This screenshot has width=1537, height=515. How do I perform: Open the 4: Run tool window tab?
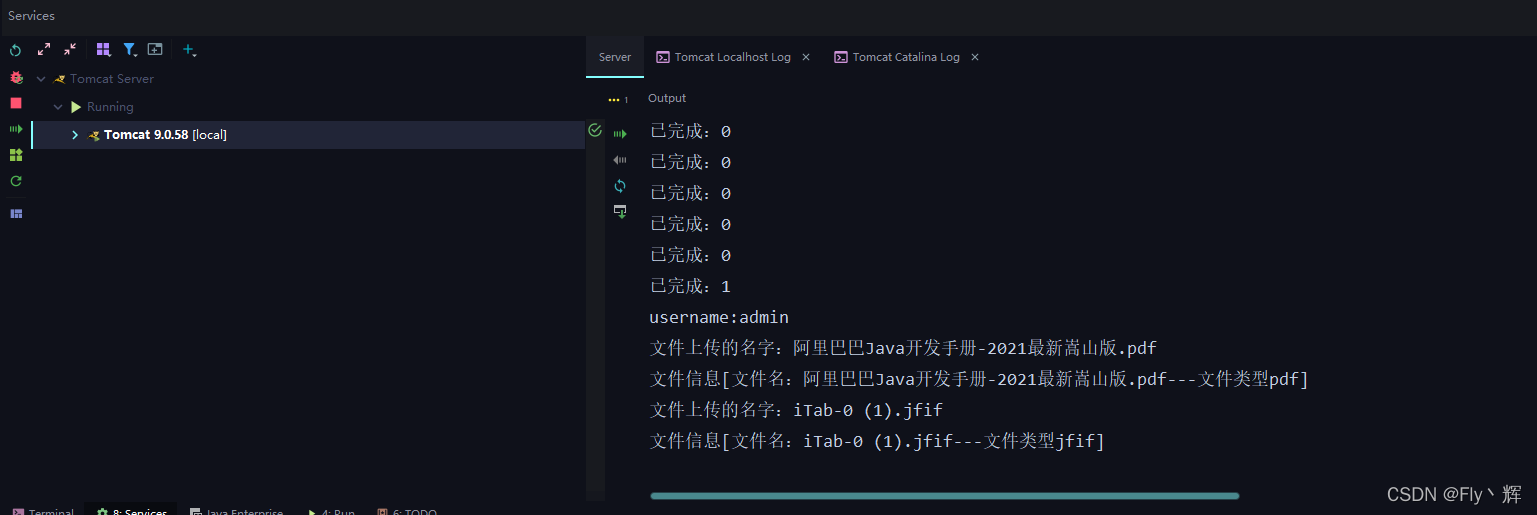[332, 510]
